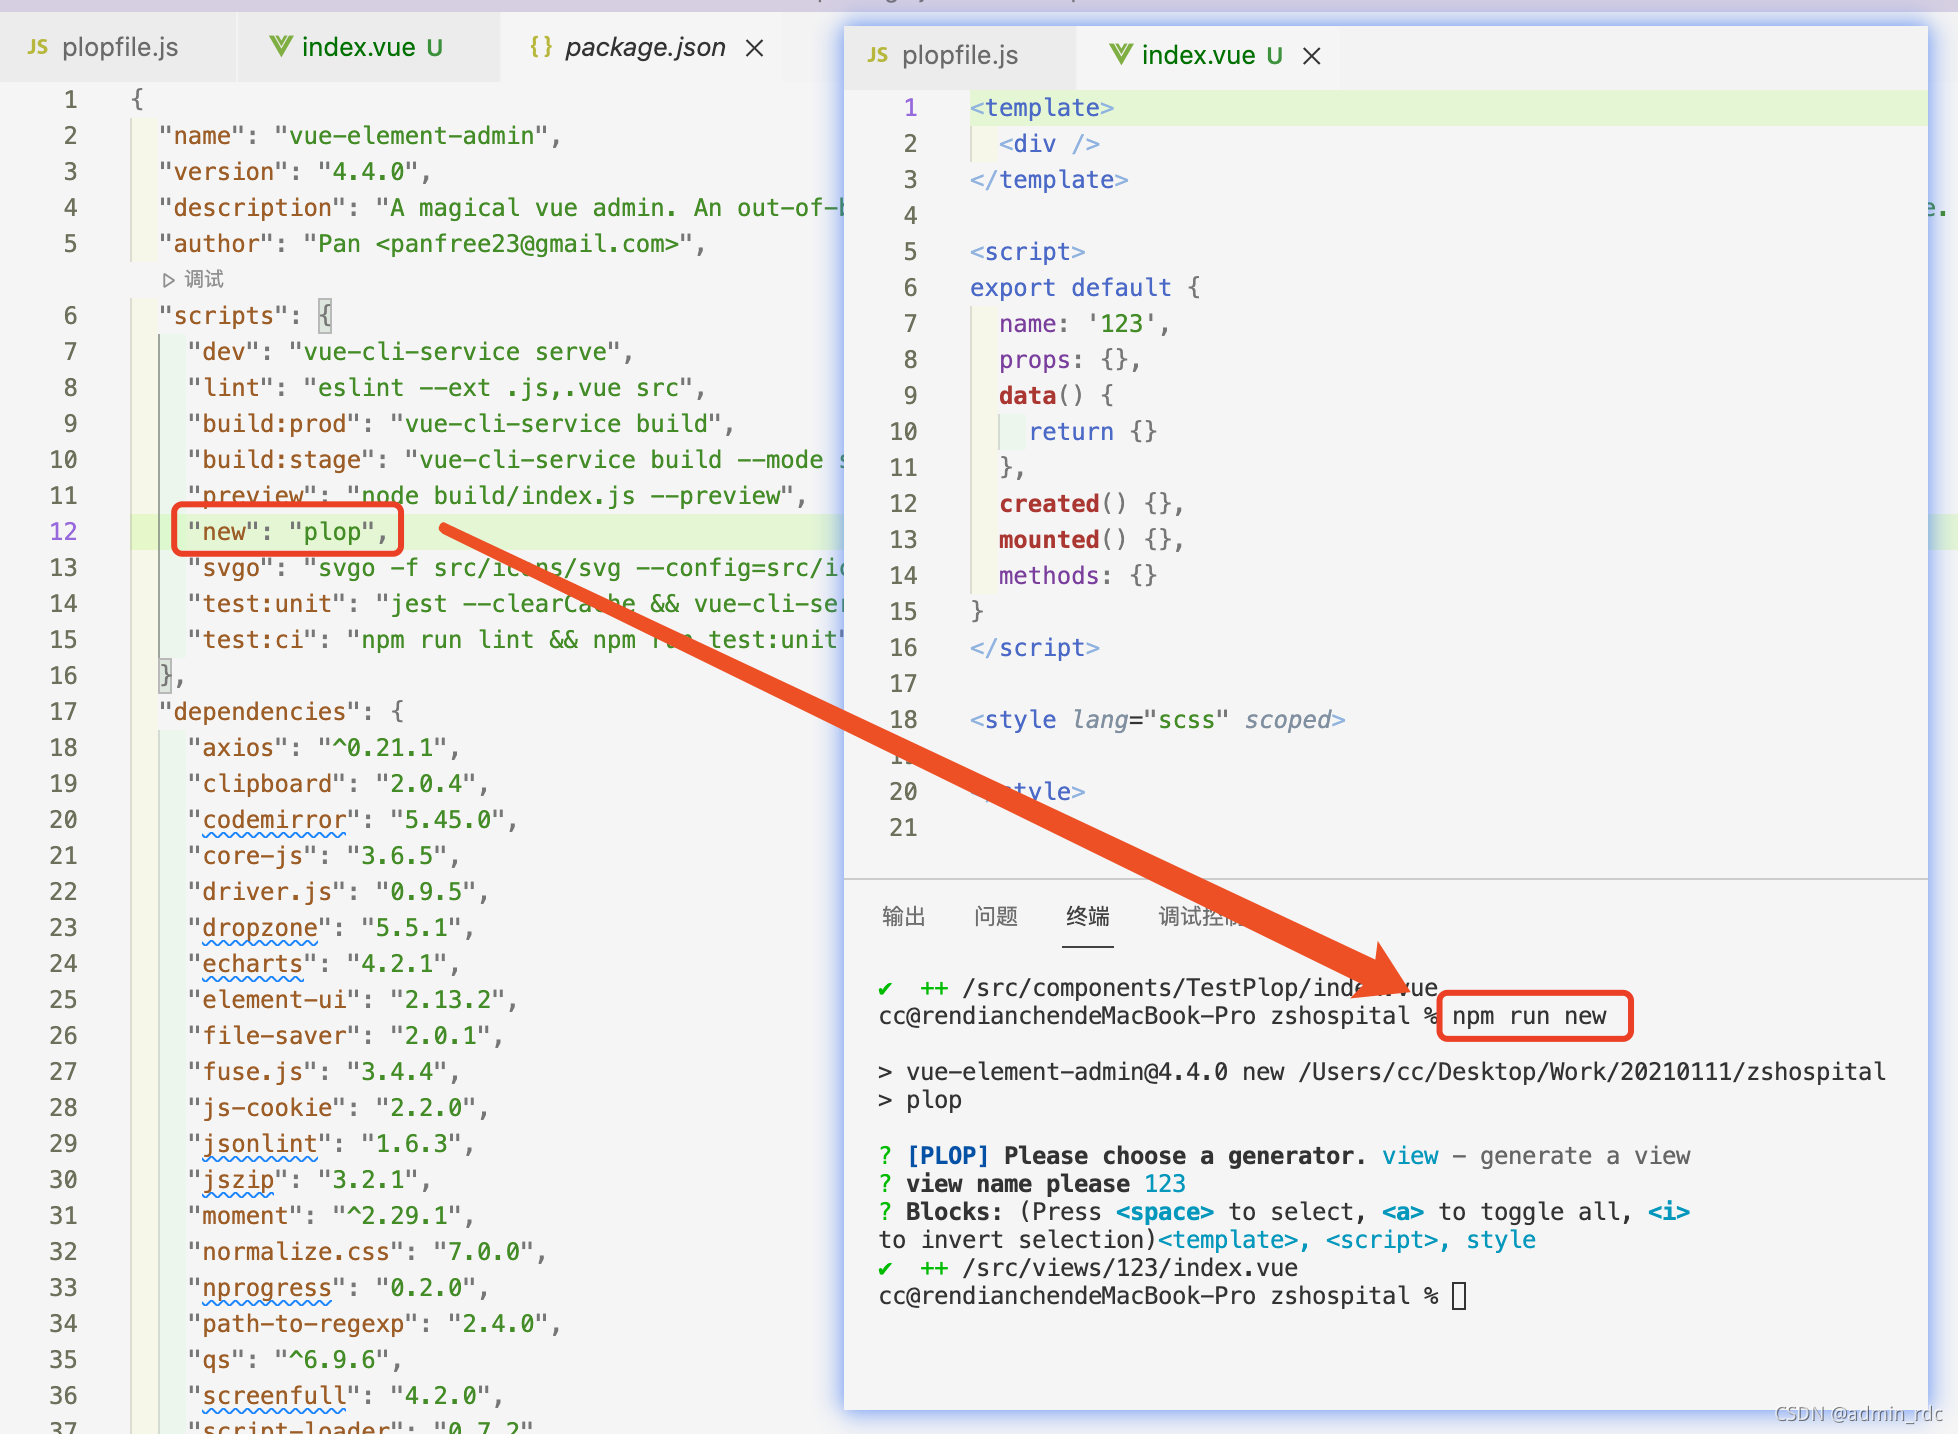The width and height of the screenshot is (1958, 1434).
Task: Click the terminal cursor at the last prompt
Action: pos(1459,1296)
